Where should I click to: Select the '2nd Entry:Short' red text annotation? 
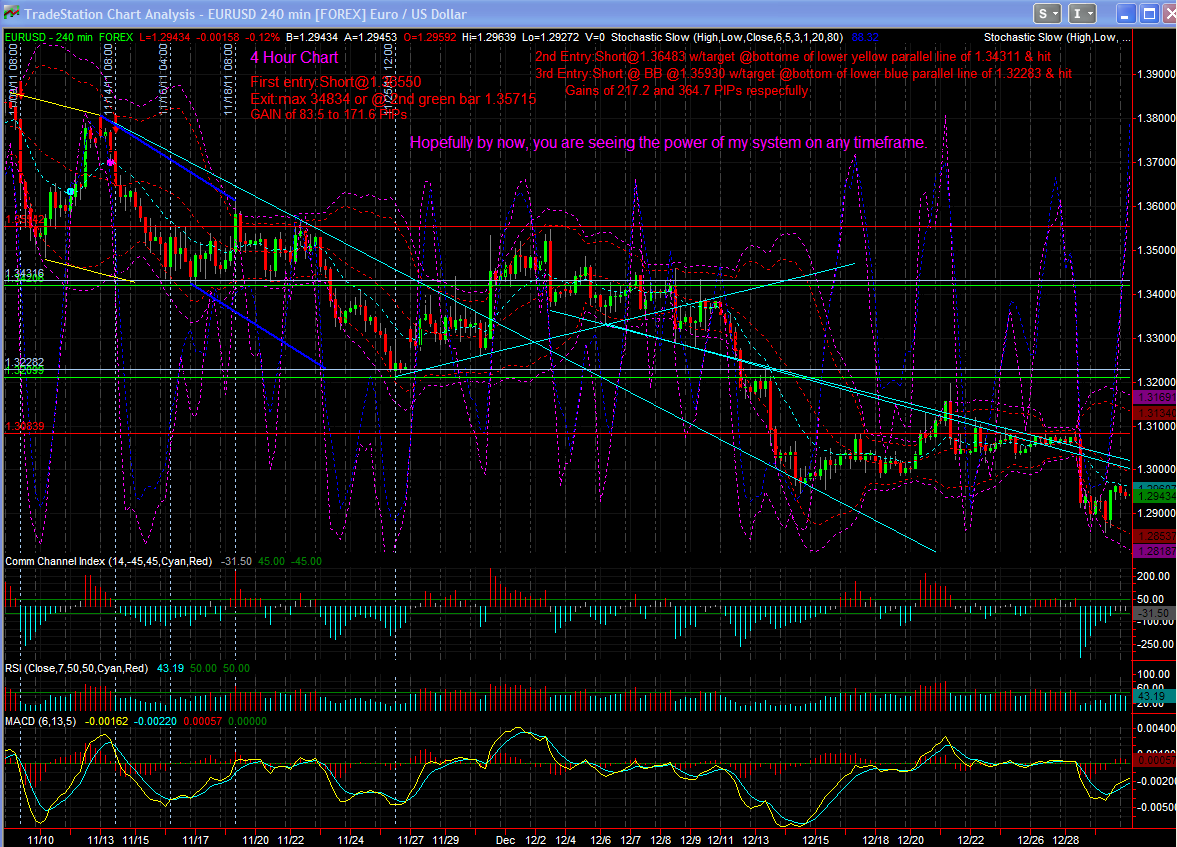pyautogui.click(x=793, y=57)
